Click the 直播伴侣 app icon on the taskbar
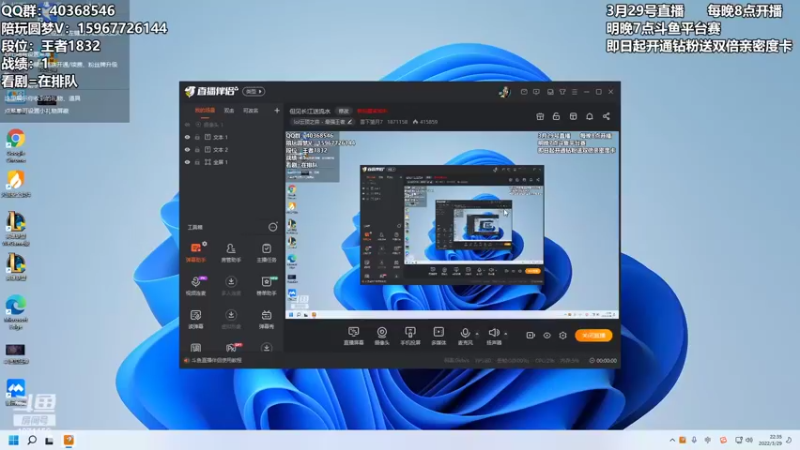Viewport: 800px width, 450px height. click(x=68, y=440)
